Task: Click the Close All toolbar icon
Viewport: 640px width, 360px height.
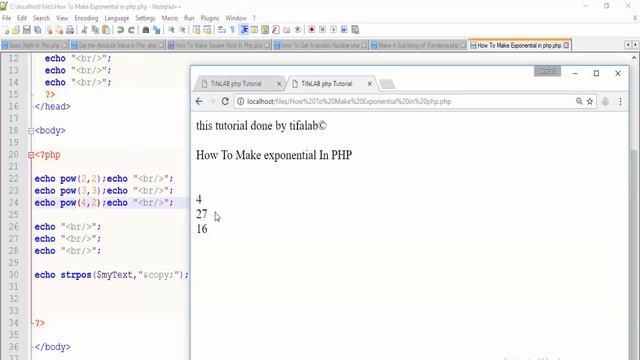Action: (x=60, y=30)
